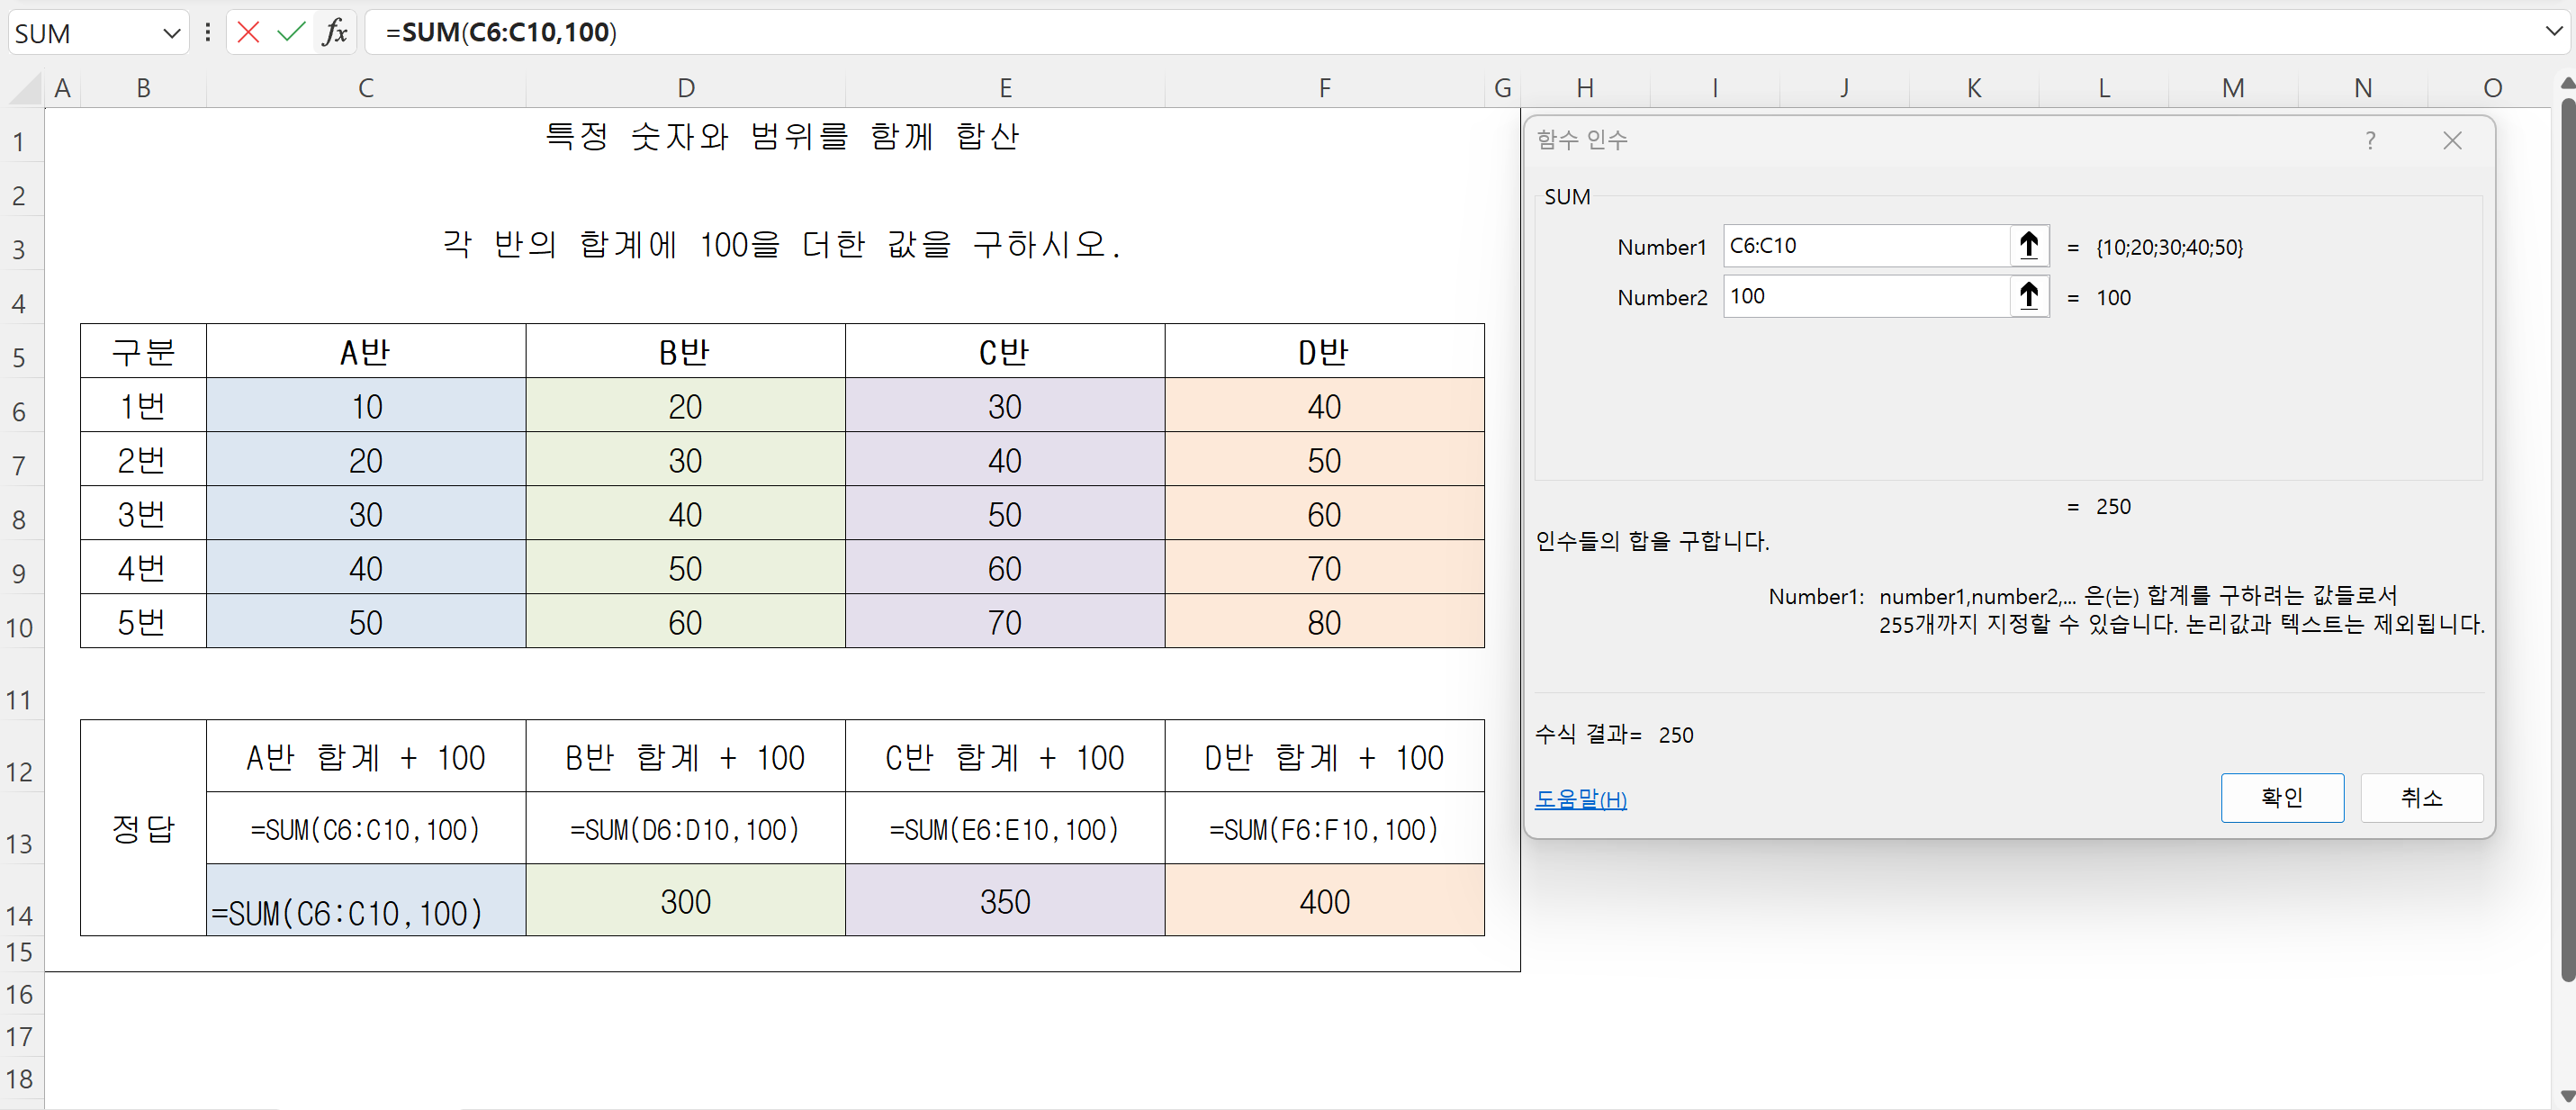Click the formula bar options dots
The image size is (2576, 1110).
pos(208,32)
